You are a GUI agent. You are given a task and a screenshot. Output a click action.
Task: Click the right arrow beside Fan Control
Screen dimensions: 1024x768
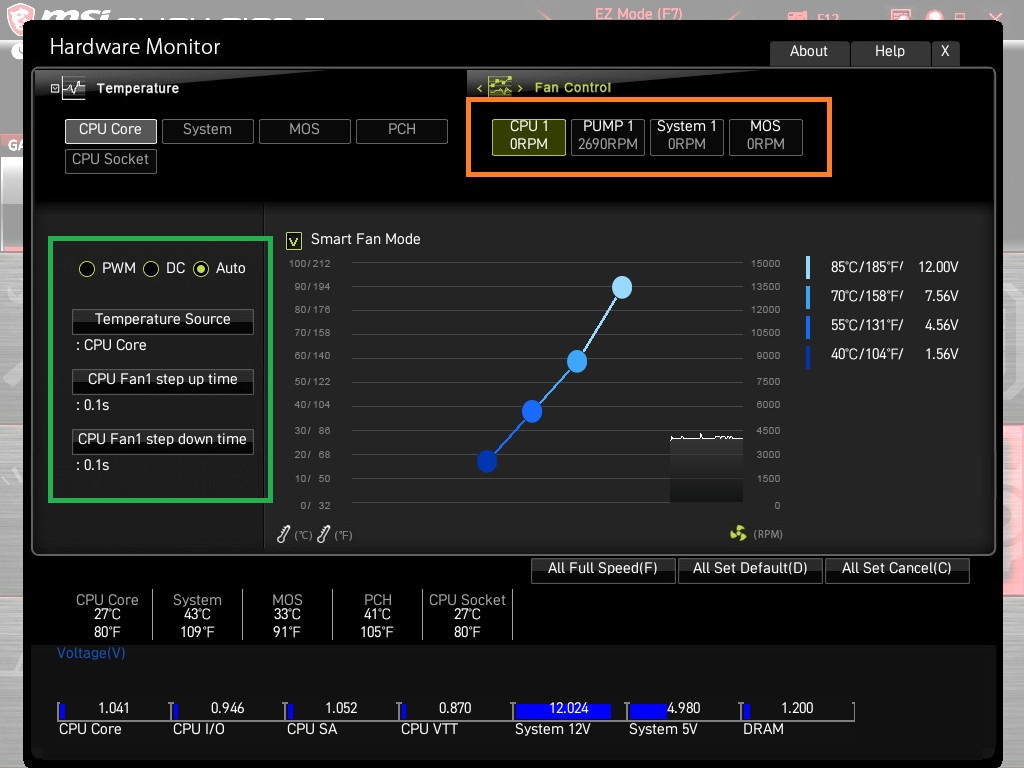pos(520,88)
